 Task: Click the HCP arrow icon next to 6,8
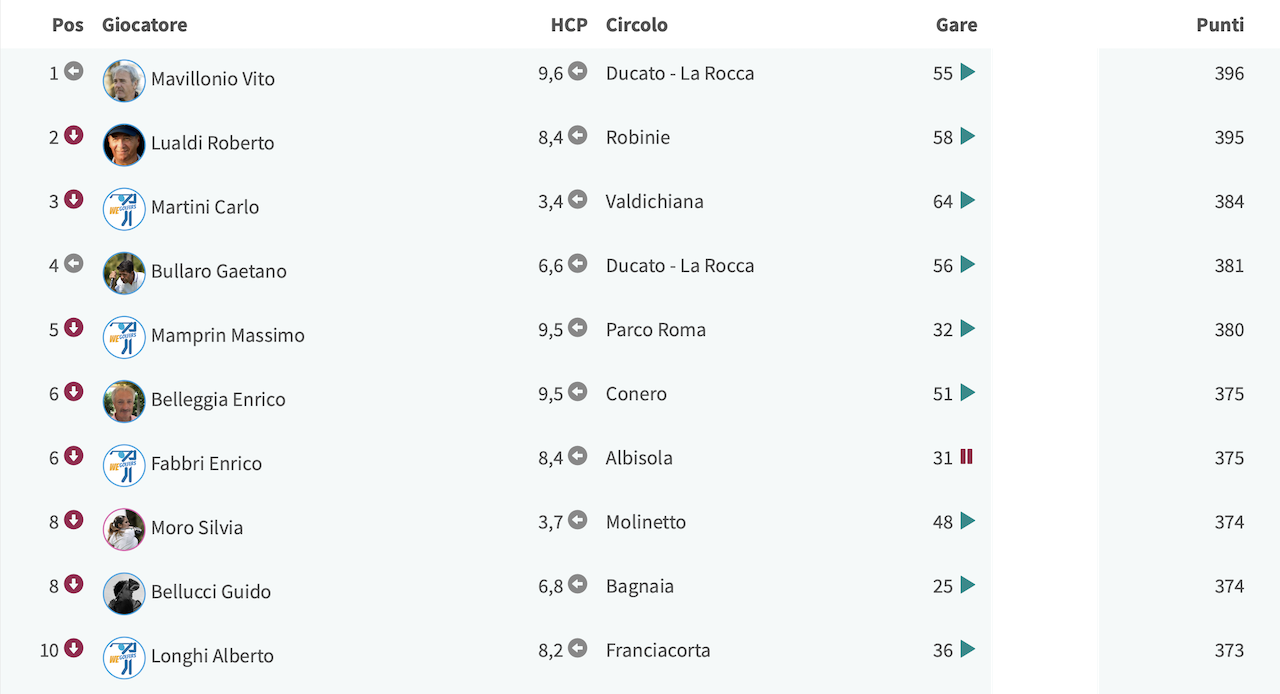coord(578,584)
